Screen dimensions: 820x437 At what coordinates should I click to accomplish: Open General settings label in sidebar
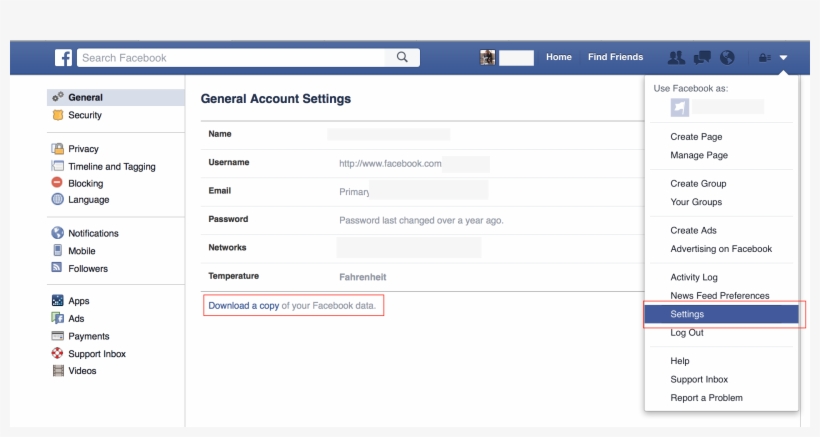pos(85,97)
